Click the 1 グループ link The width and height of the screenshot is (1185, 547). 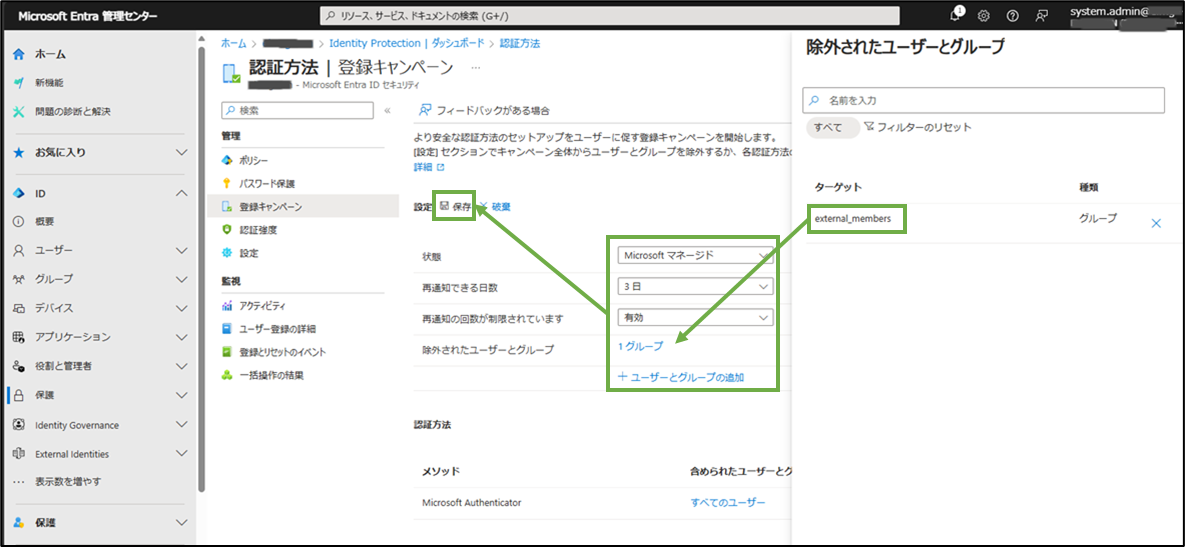coord(640,346)
